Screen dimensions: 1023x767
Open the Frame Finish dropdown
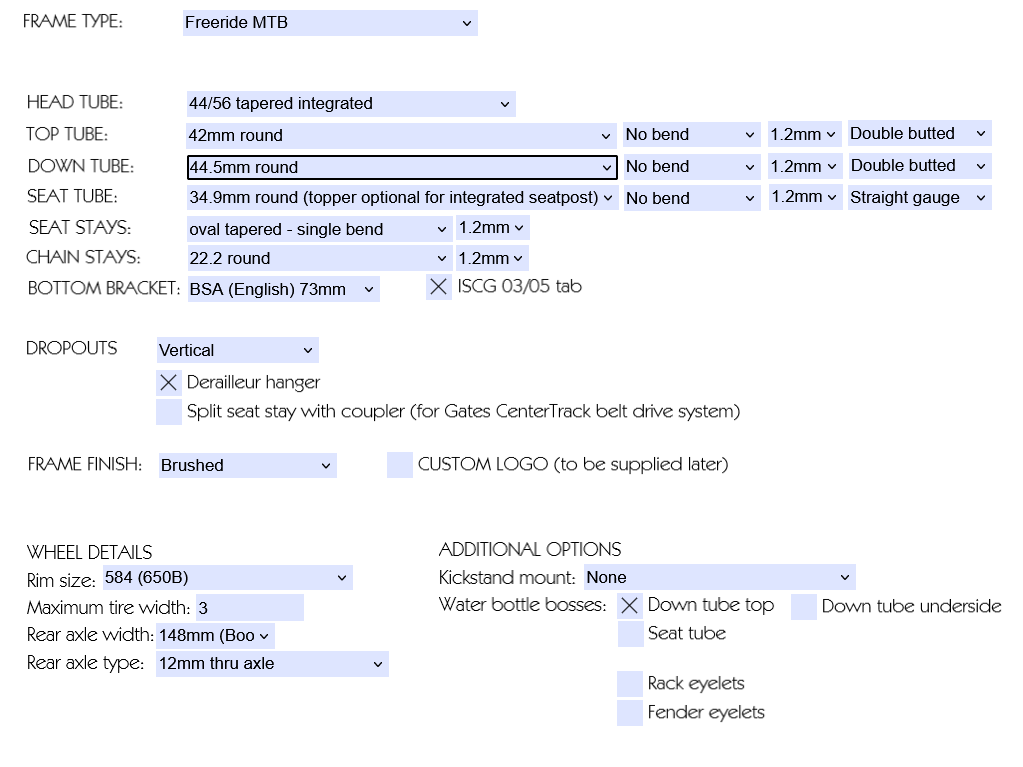coord(247,465)
